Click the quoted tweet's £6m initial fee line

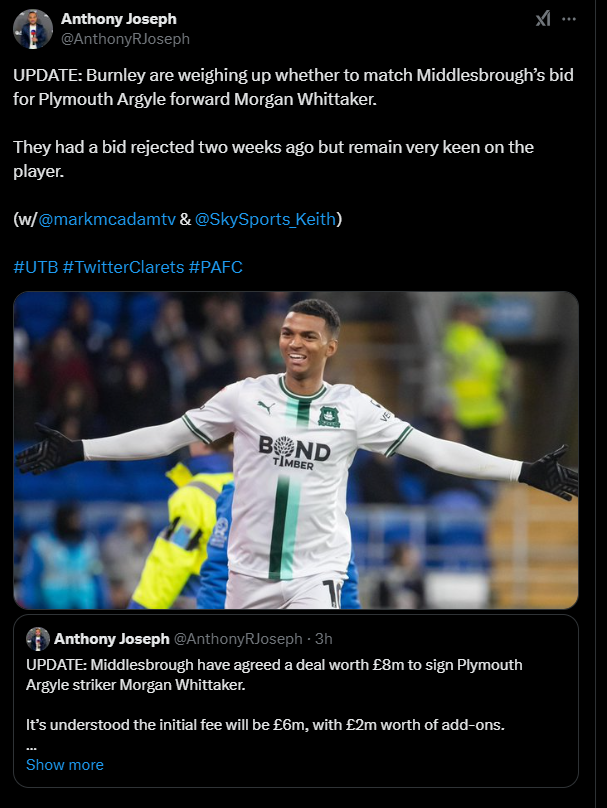(x=265, y=725)
